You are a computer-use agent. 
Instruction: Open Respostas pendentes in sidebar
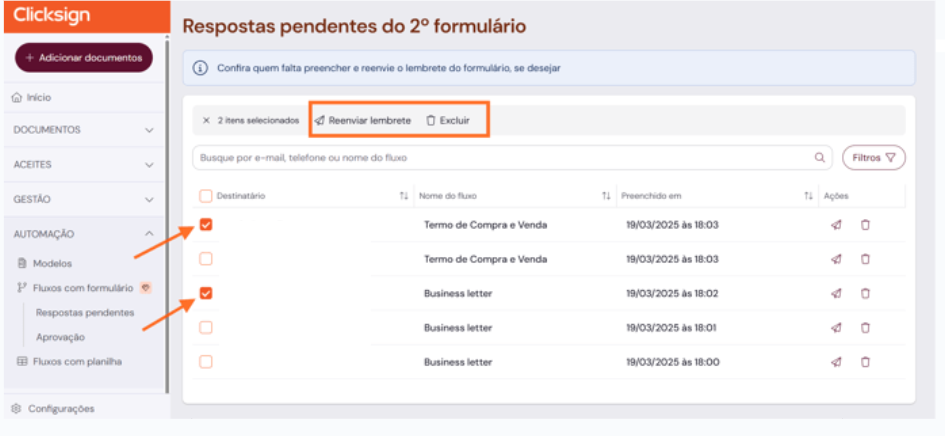(x=84, y=312)
